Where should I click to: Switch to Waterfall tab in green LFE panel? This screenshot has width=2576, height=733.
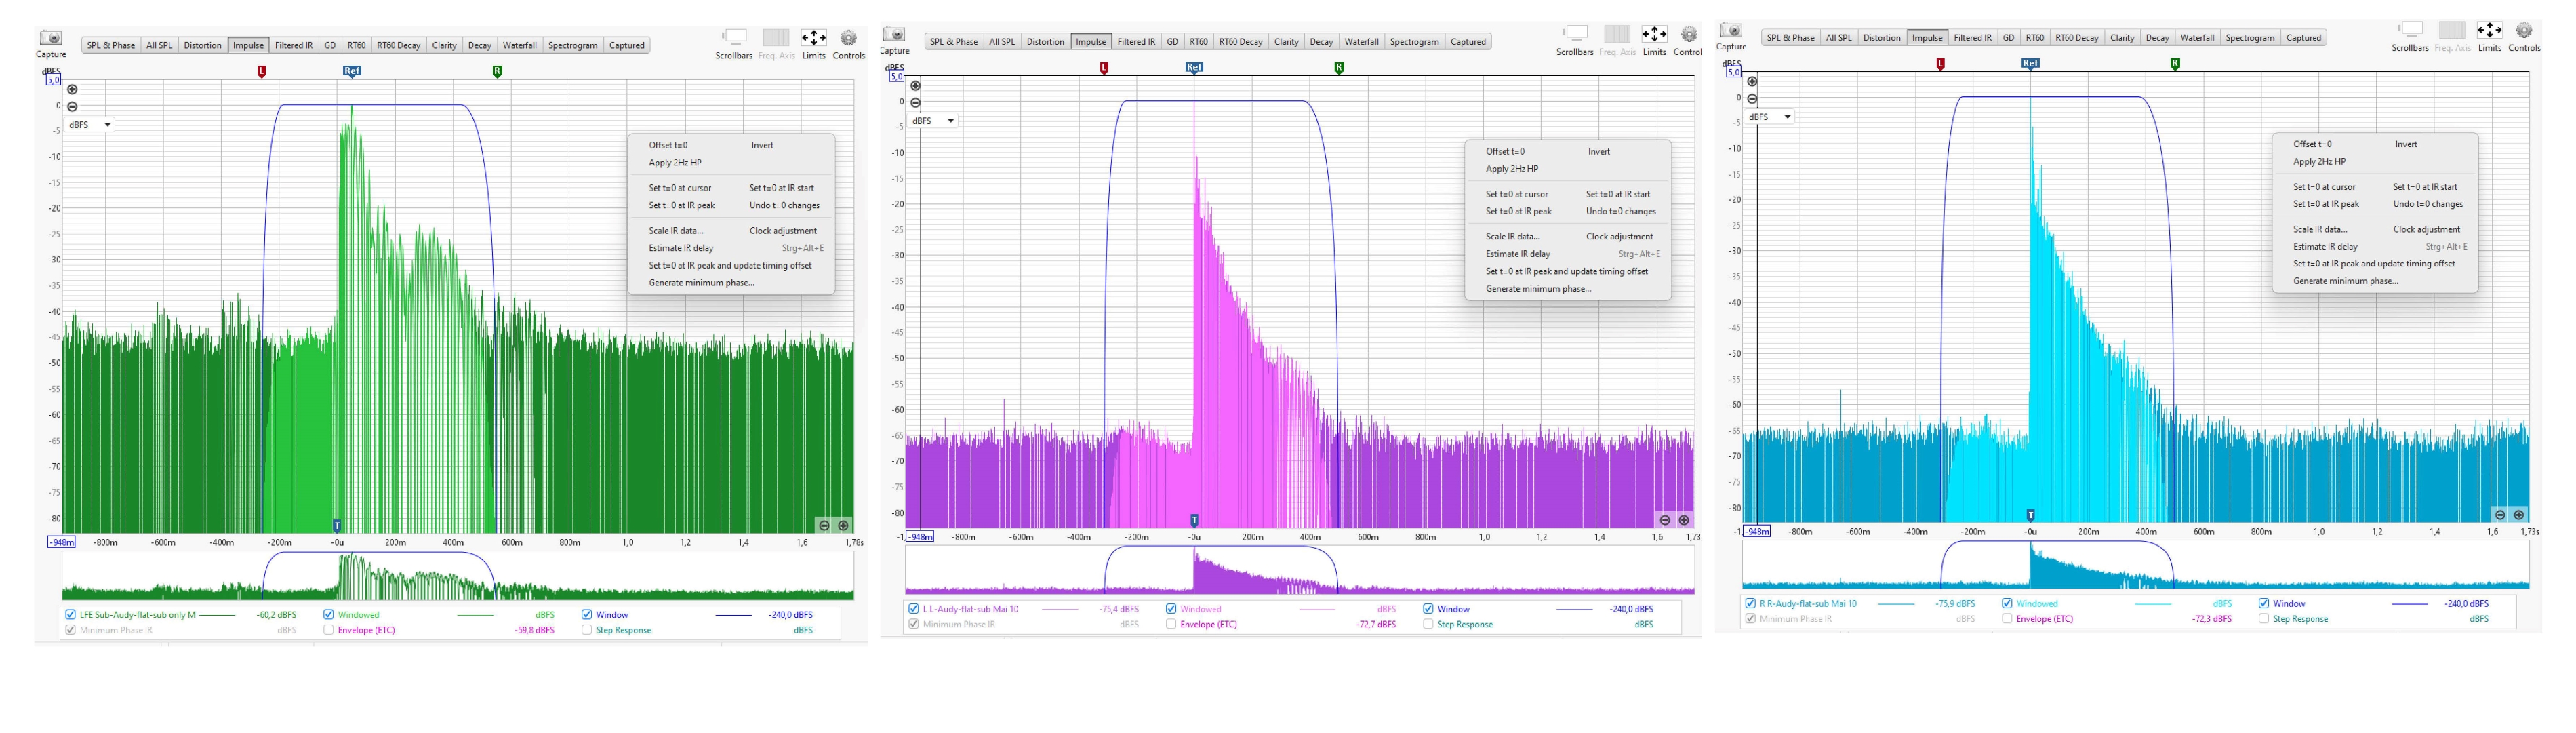(519, 45)
